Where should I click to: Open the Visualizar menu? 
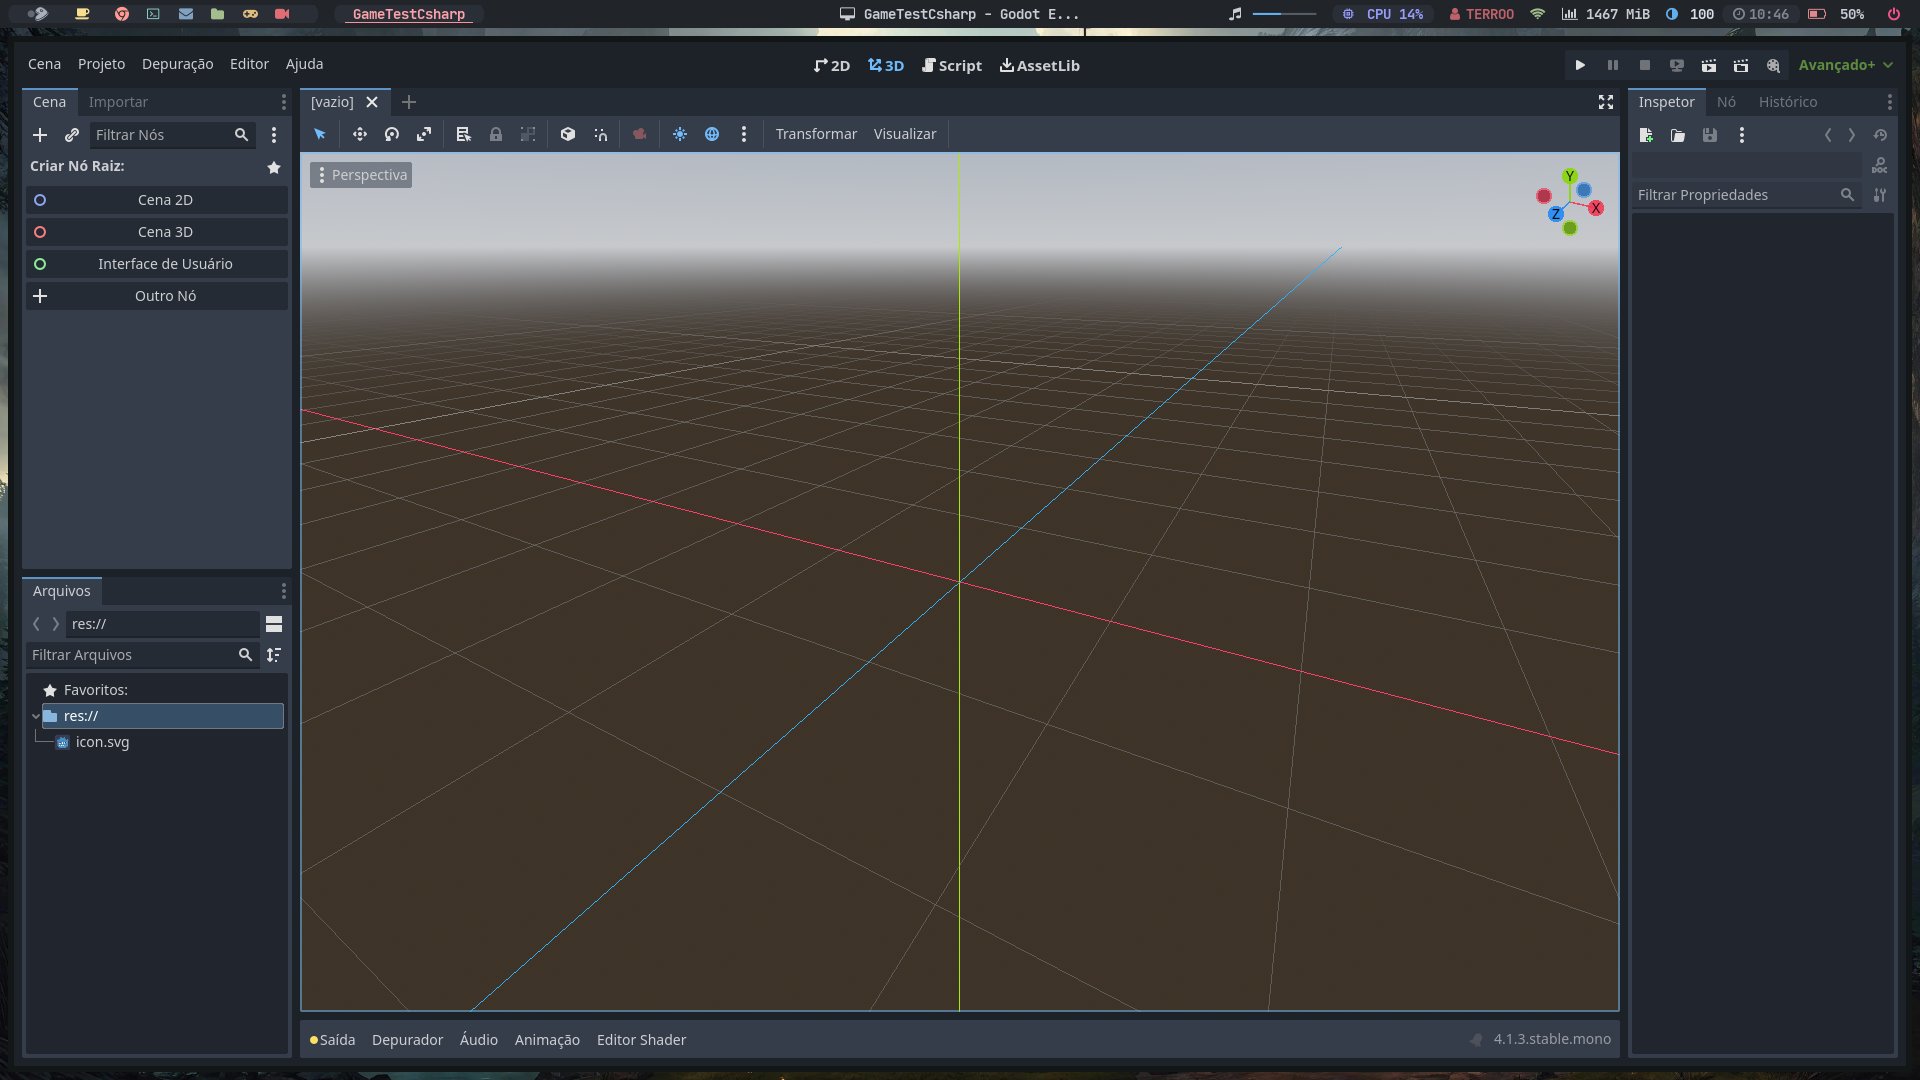coord(905,134)
